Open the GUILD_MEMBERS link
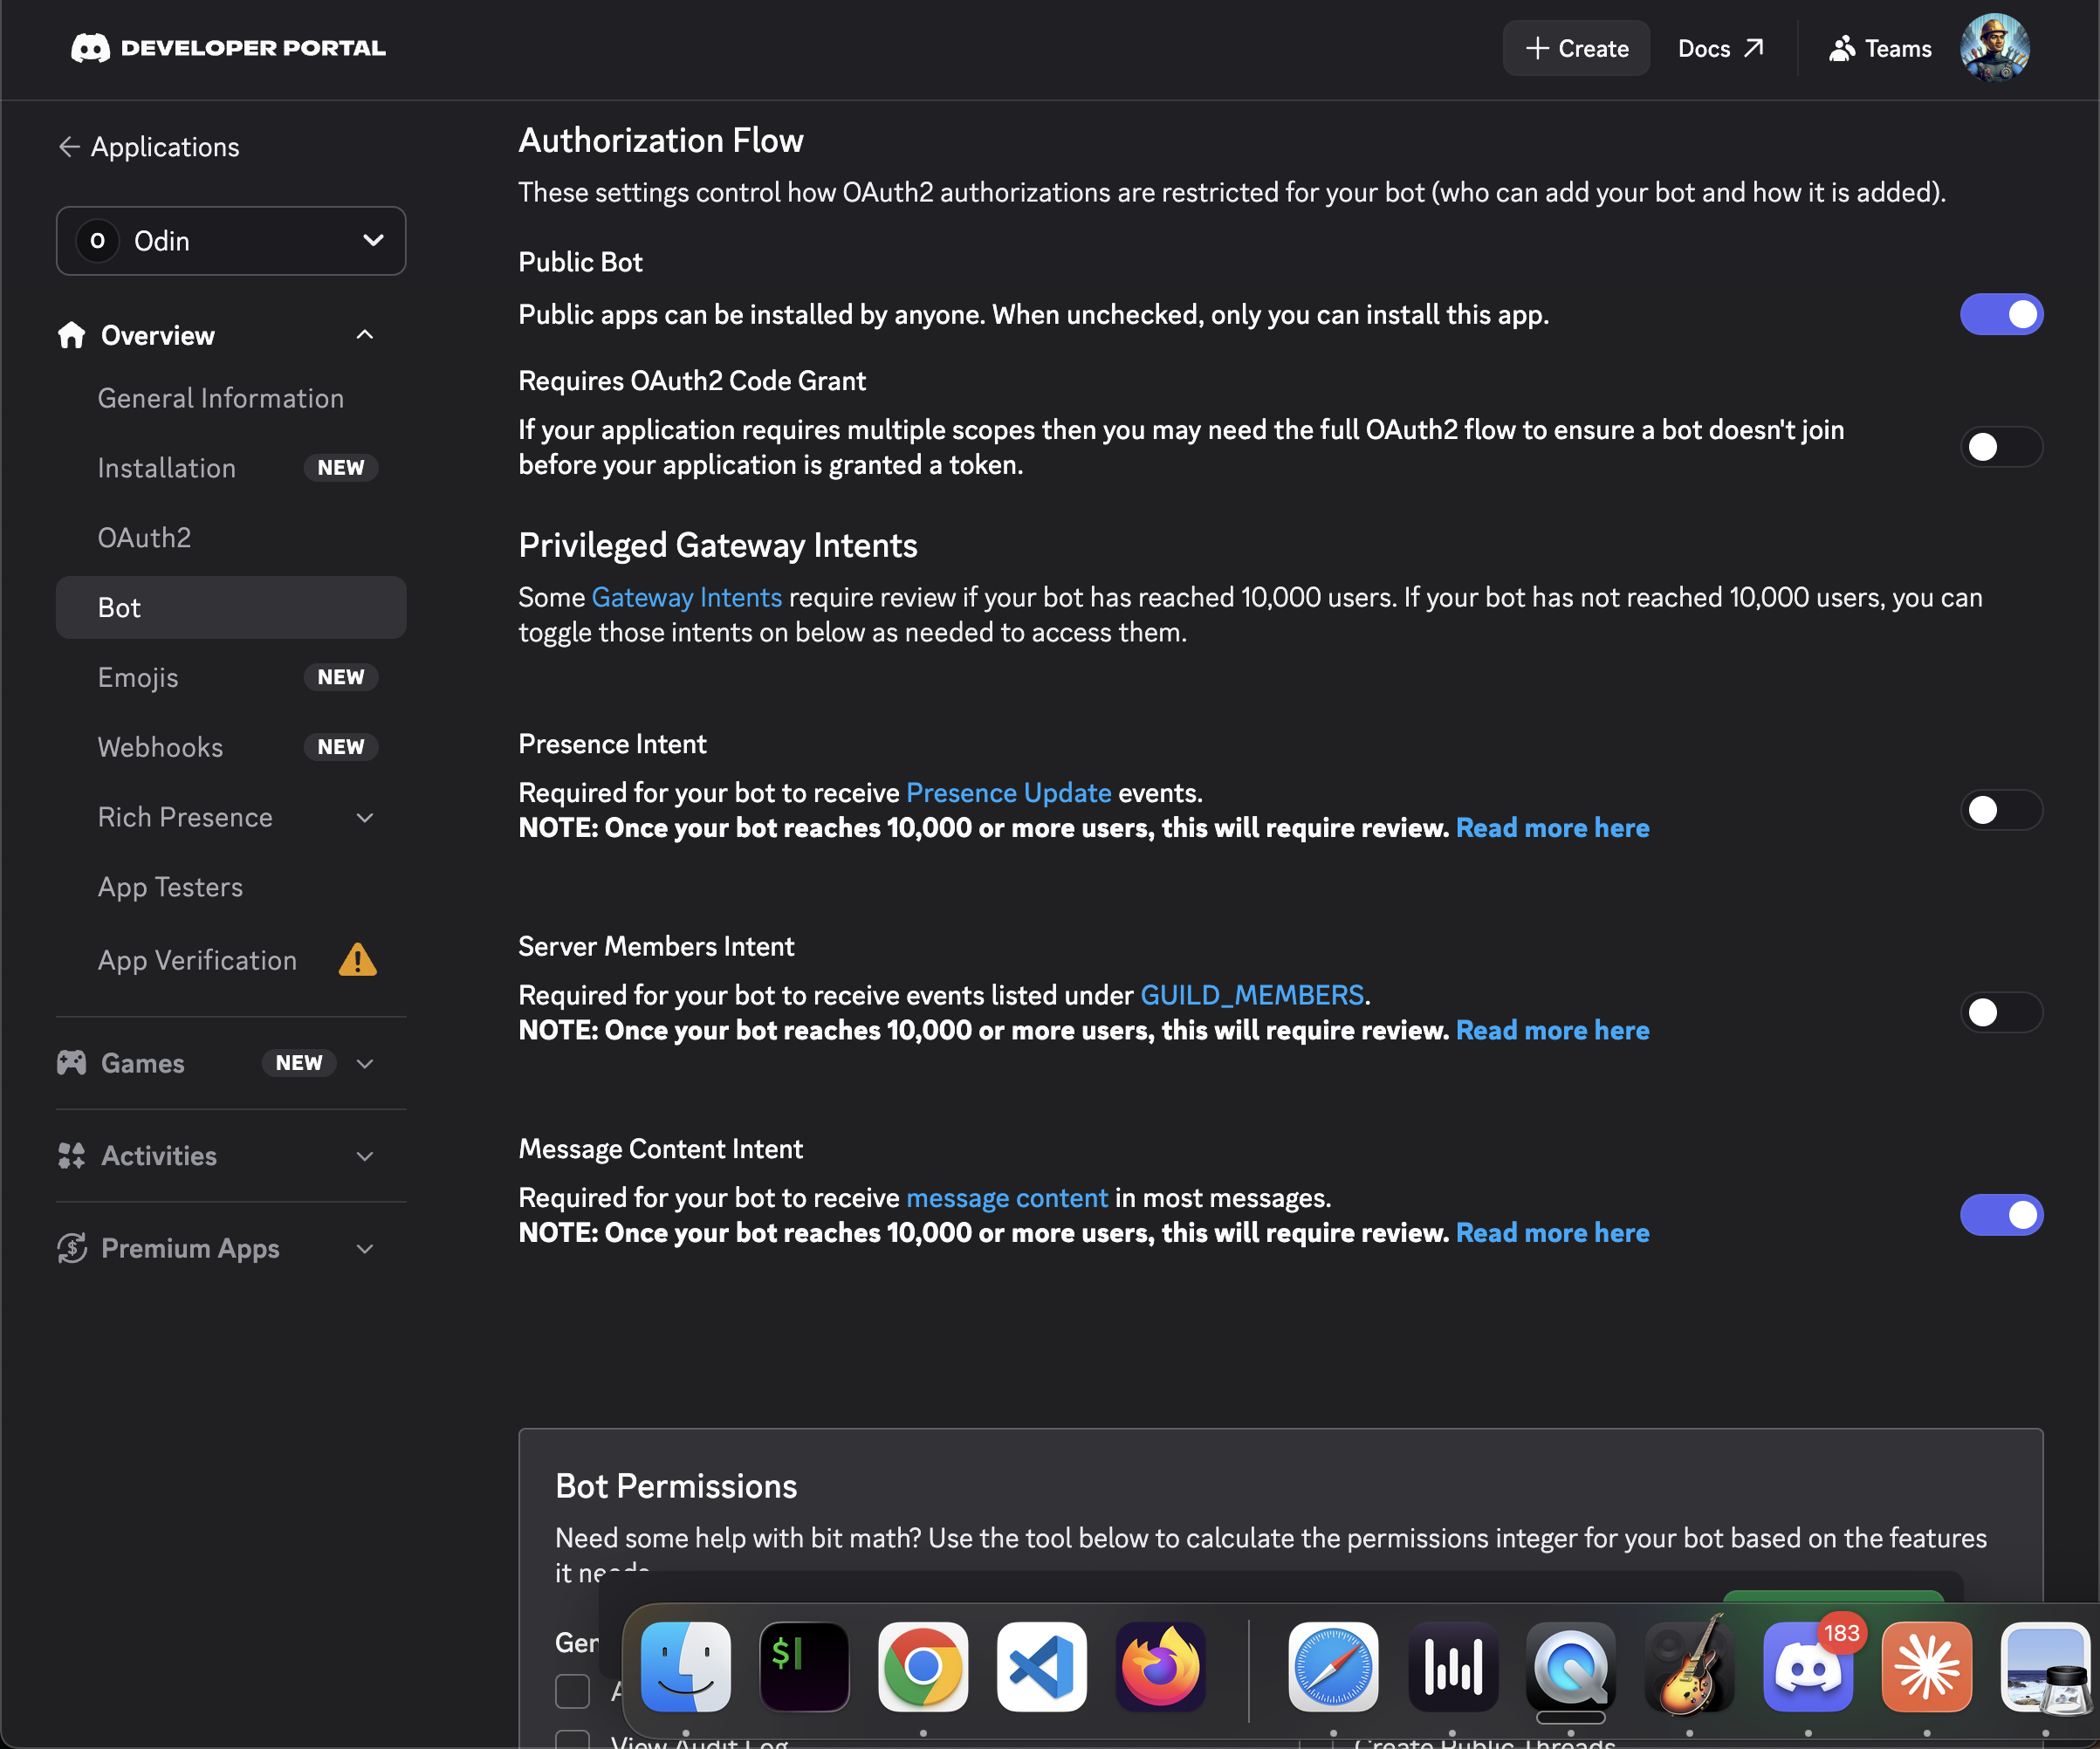The image size is (2100, 1749). pos(1252,994)
